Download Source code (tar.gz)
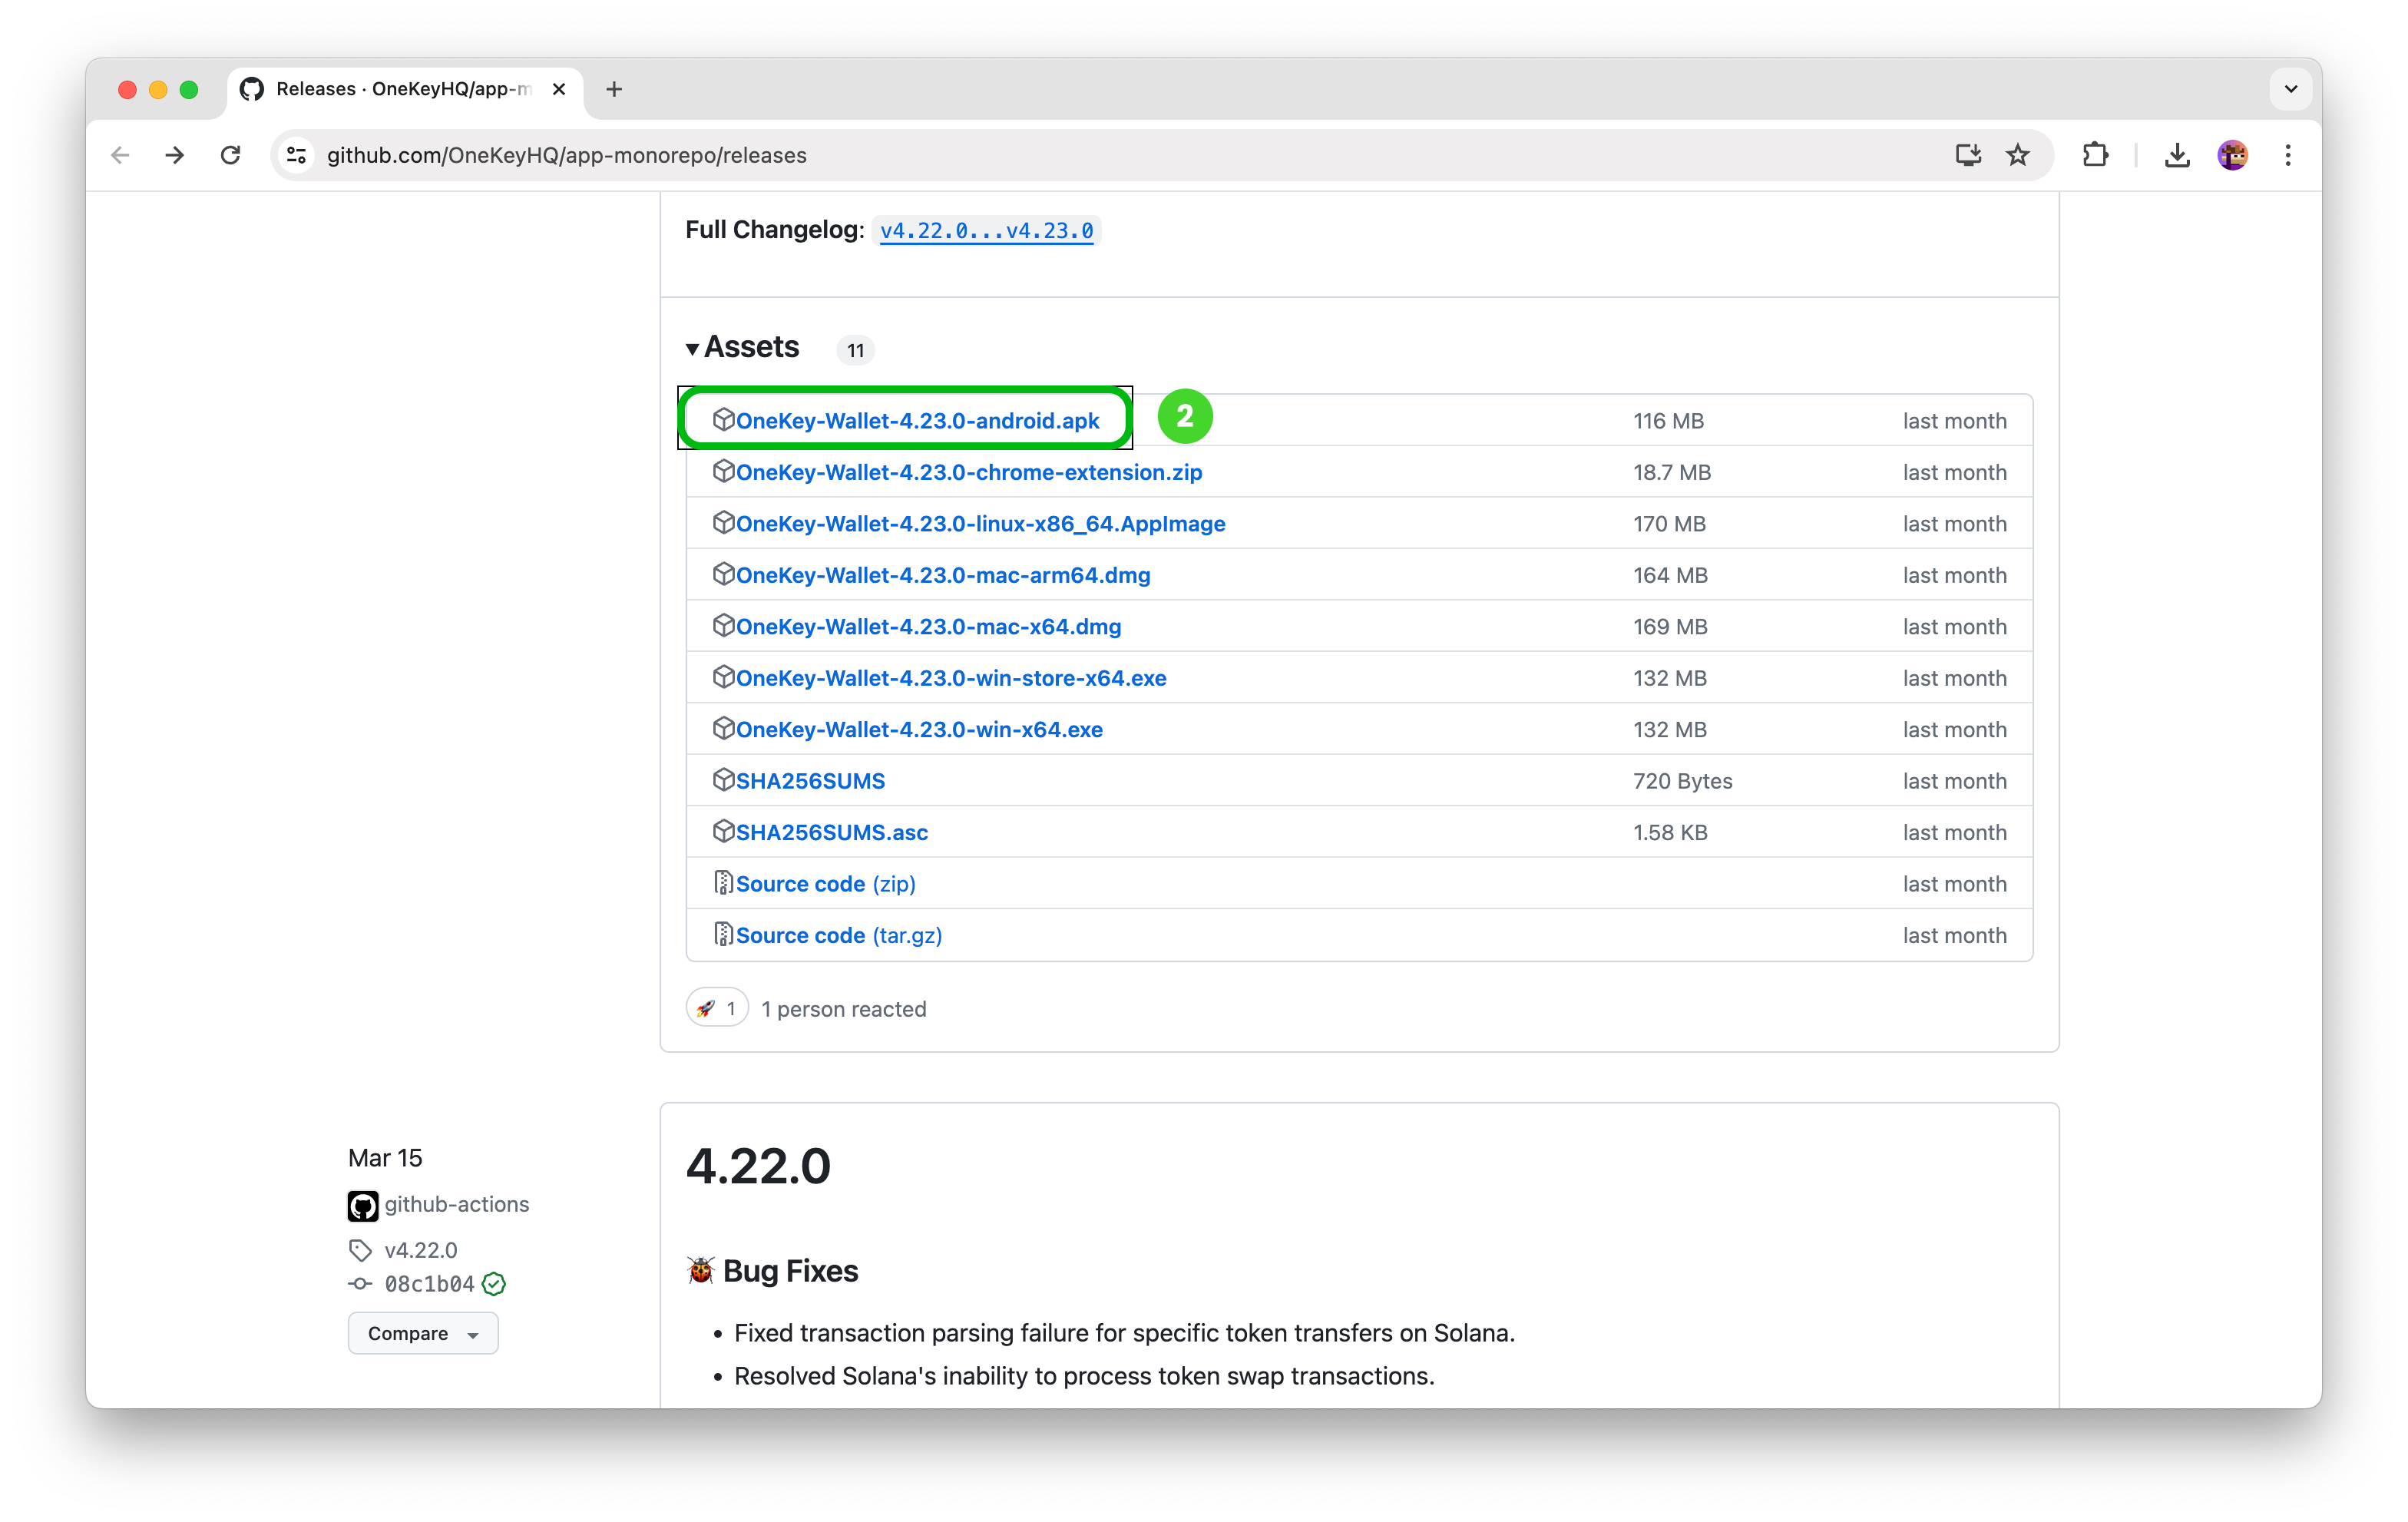Screen dimensions: 2408x1522 838,935
